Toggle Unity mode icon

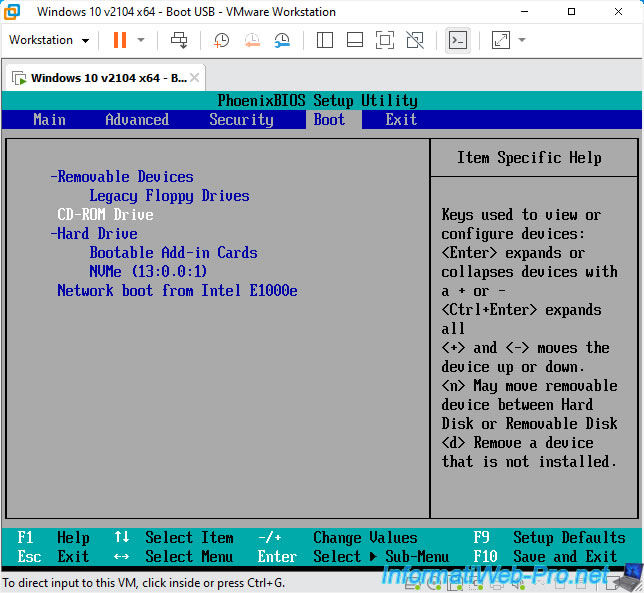pyautogui.click(x=415, y=40)
